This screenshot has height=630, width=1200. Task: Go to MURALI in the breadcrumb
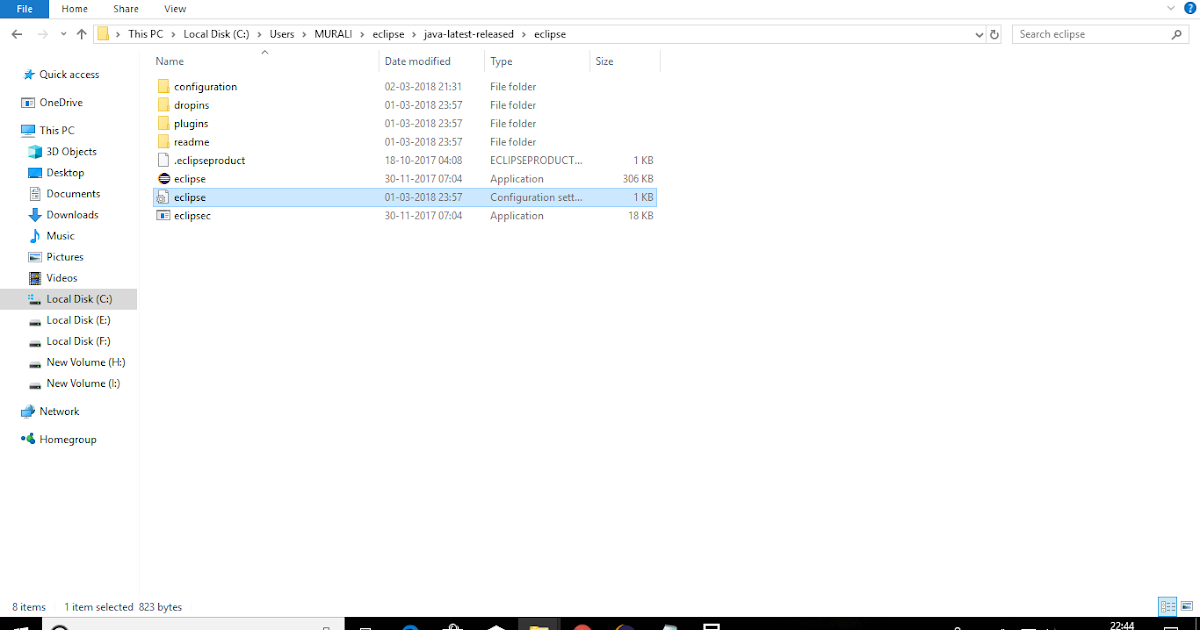[333, 34]
